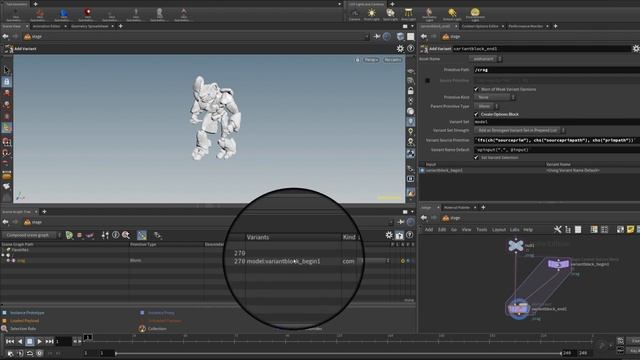Viewport: 640px width, 360px height.
Task: Activate the Select tool in viewport sidebar
Action: (x=7, y=70)
